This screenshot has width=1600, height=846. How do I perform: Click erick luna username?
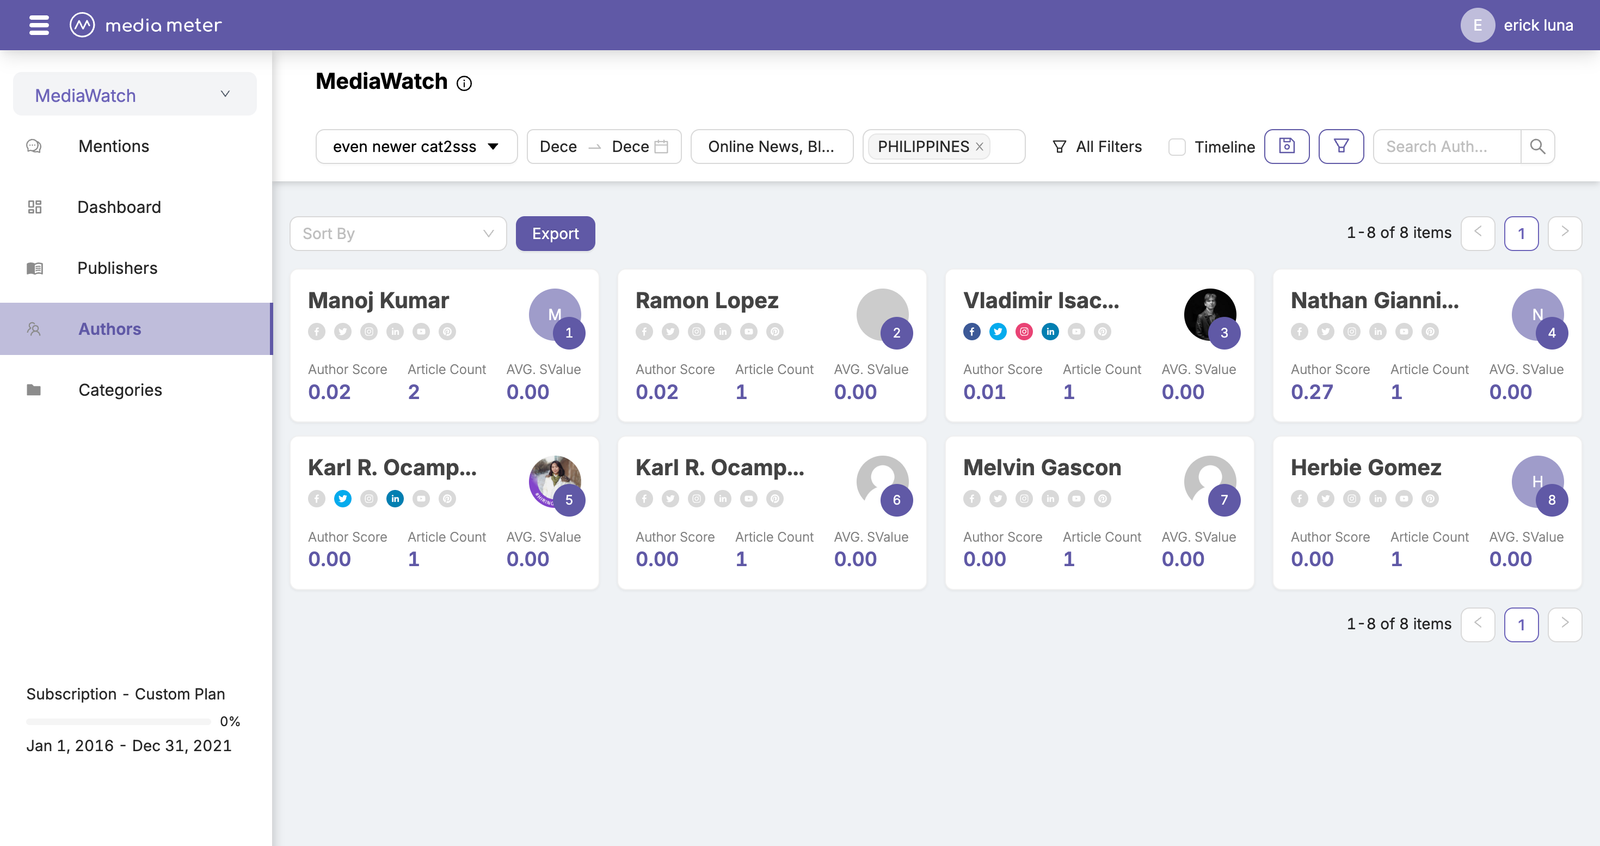(1538, 25)
